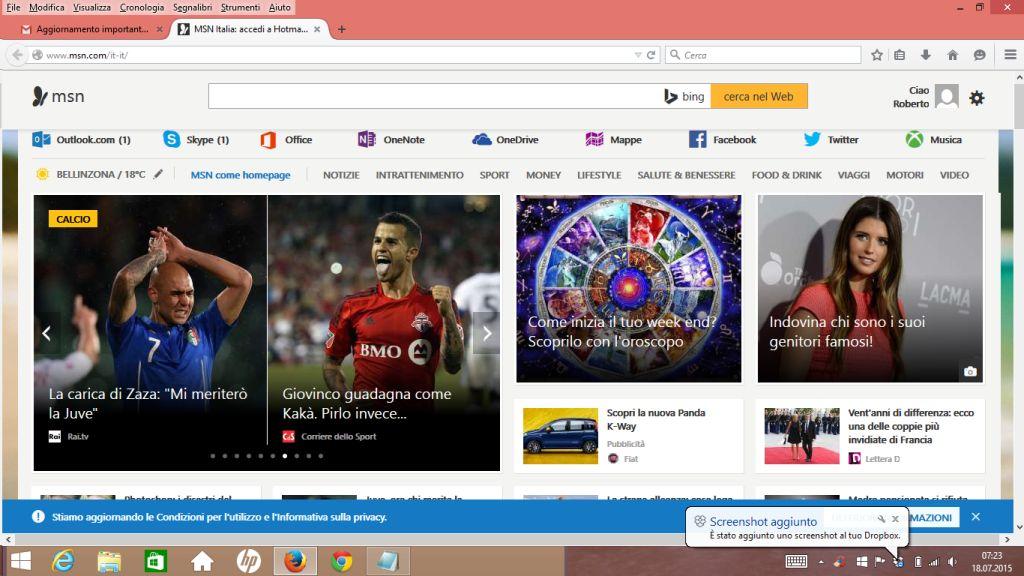This screenshot has height=576, width=1024.
Task: Open the horoscope week end story
Action: point(629,289)
